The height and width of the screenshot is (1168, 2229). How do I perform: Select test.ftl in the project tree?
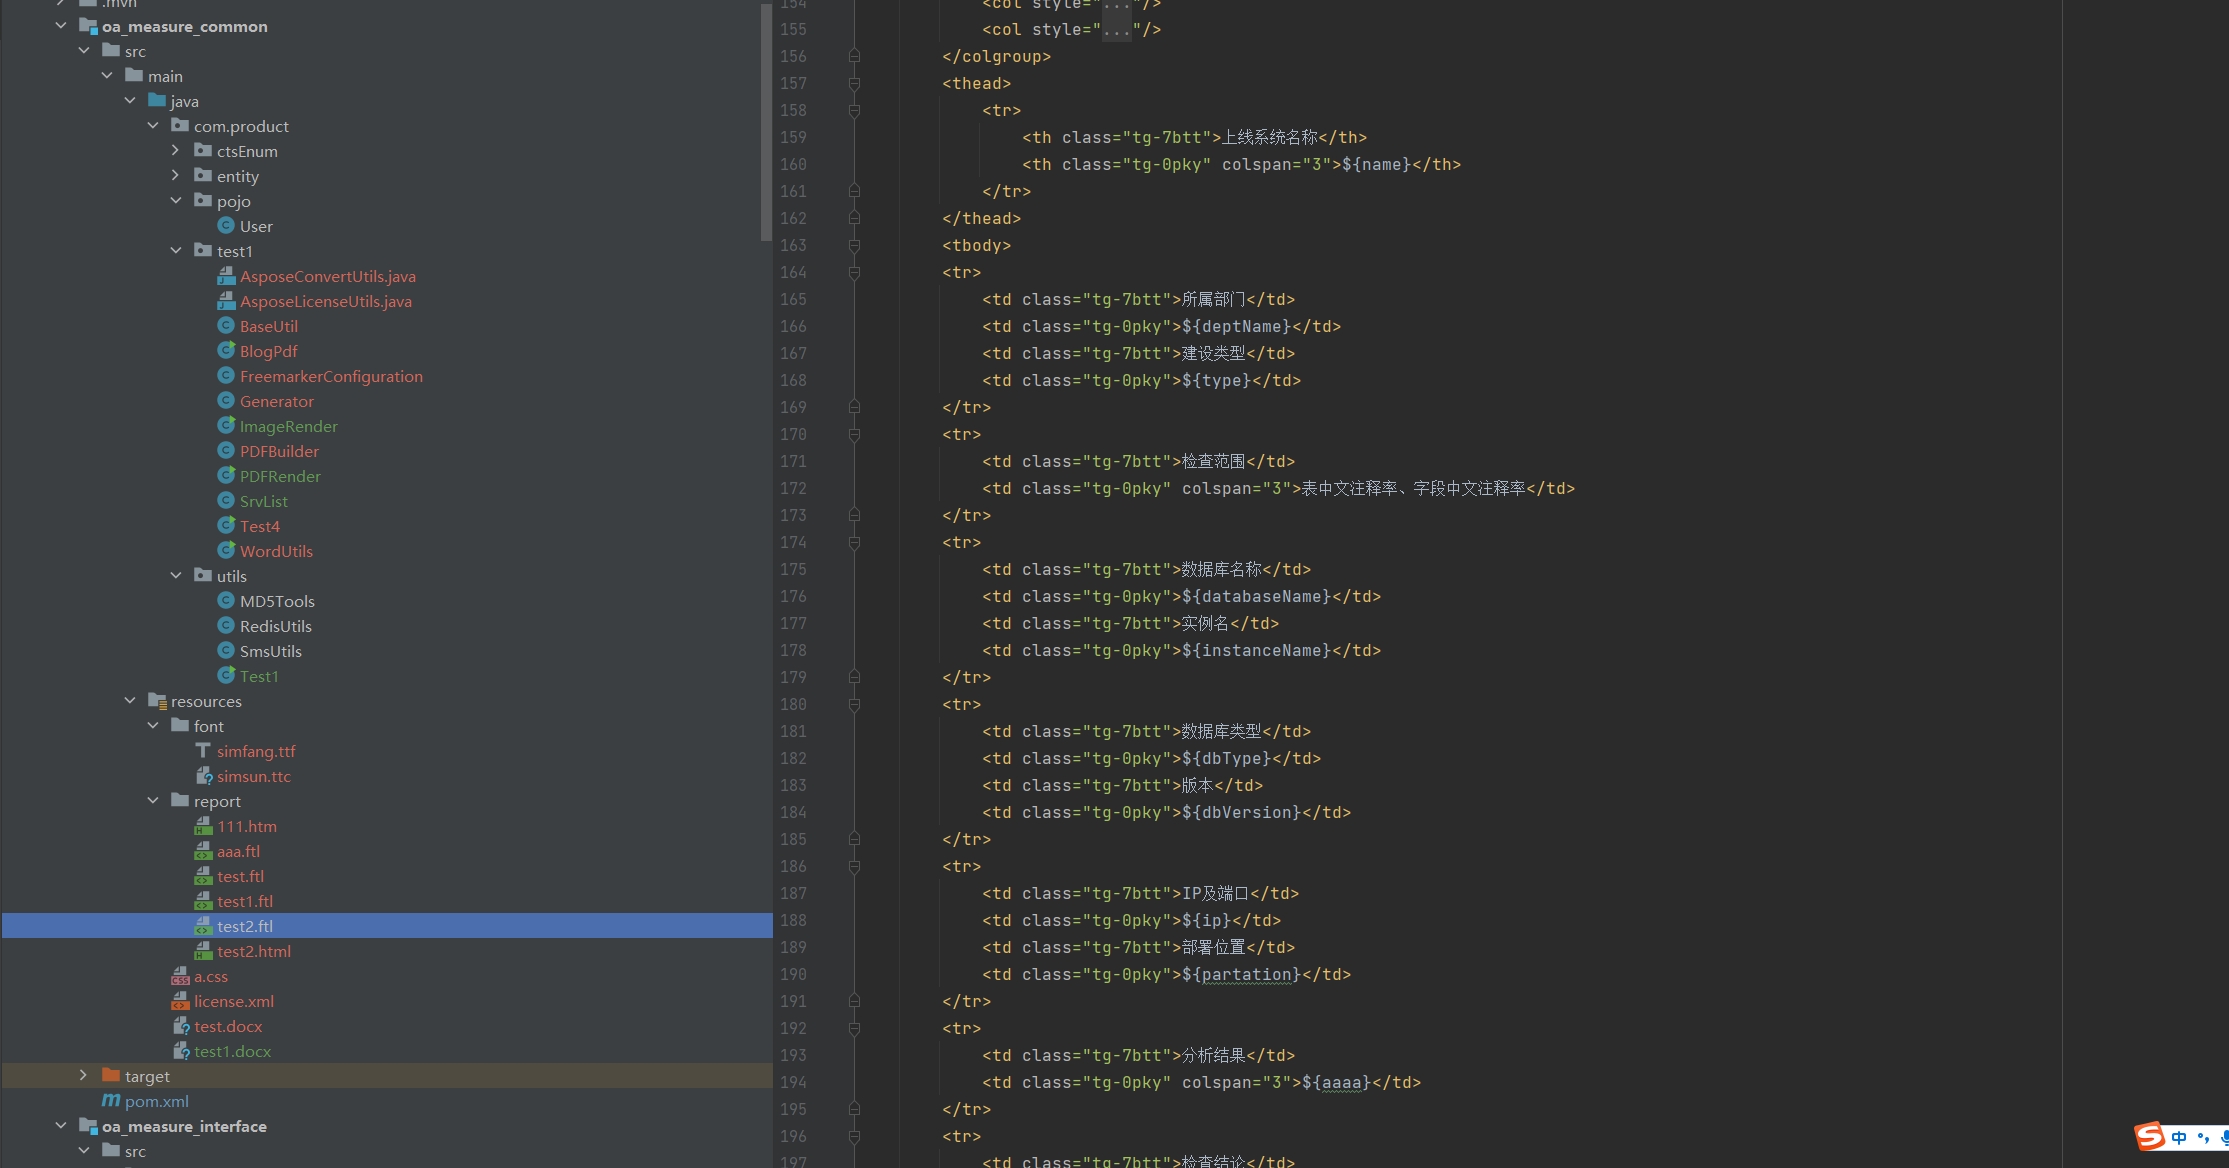(x=240, y=876)
